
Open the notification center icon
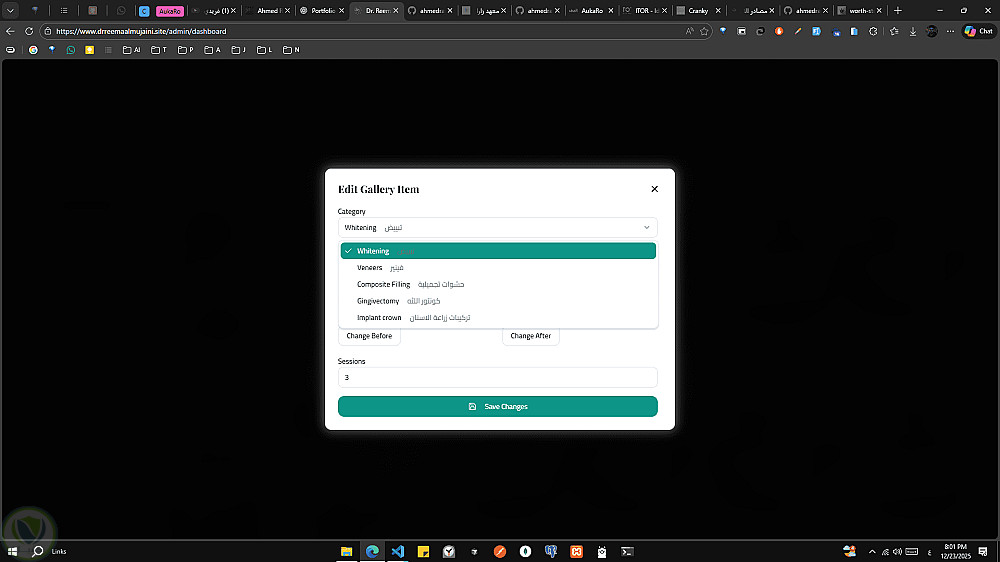[x=983, y=552]
